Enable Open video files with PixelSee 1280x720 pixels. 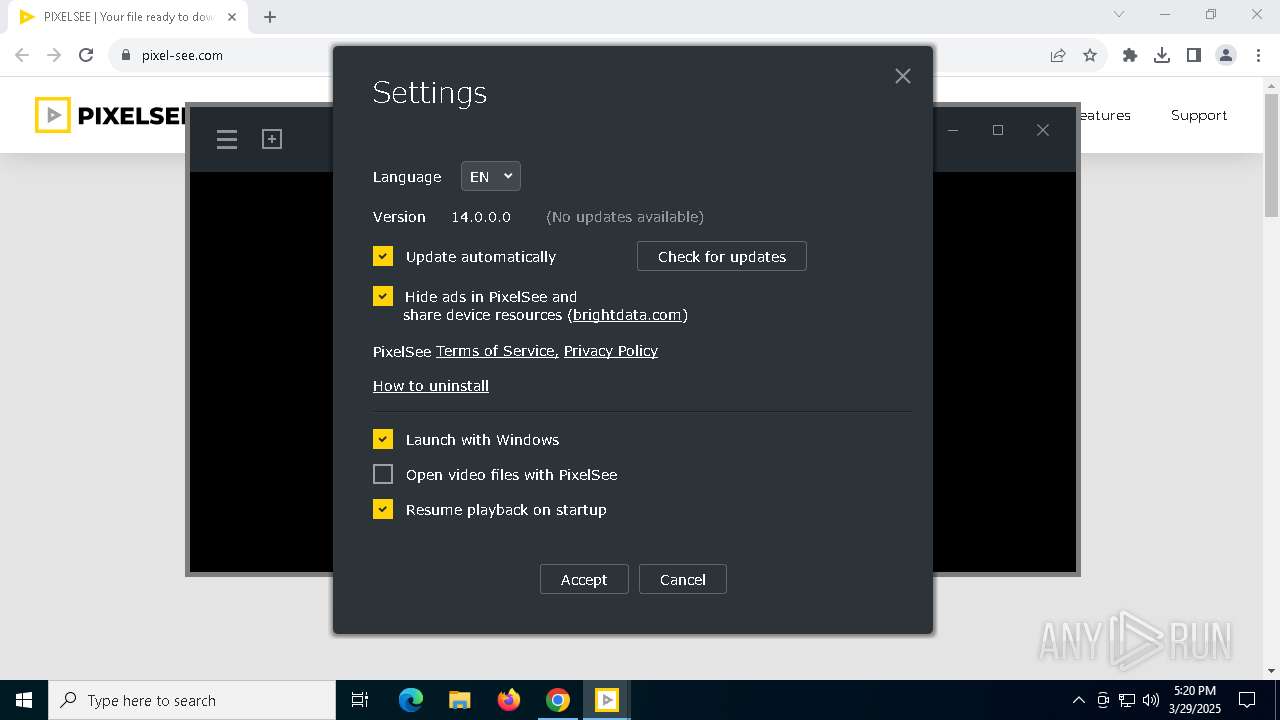tap(383, 474)
